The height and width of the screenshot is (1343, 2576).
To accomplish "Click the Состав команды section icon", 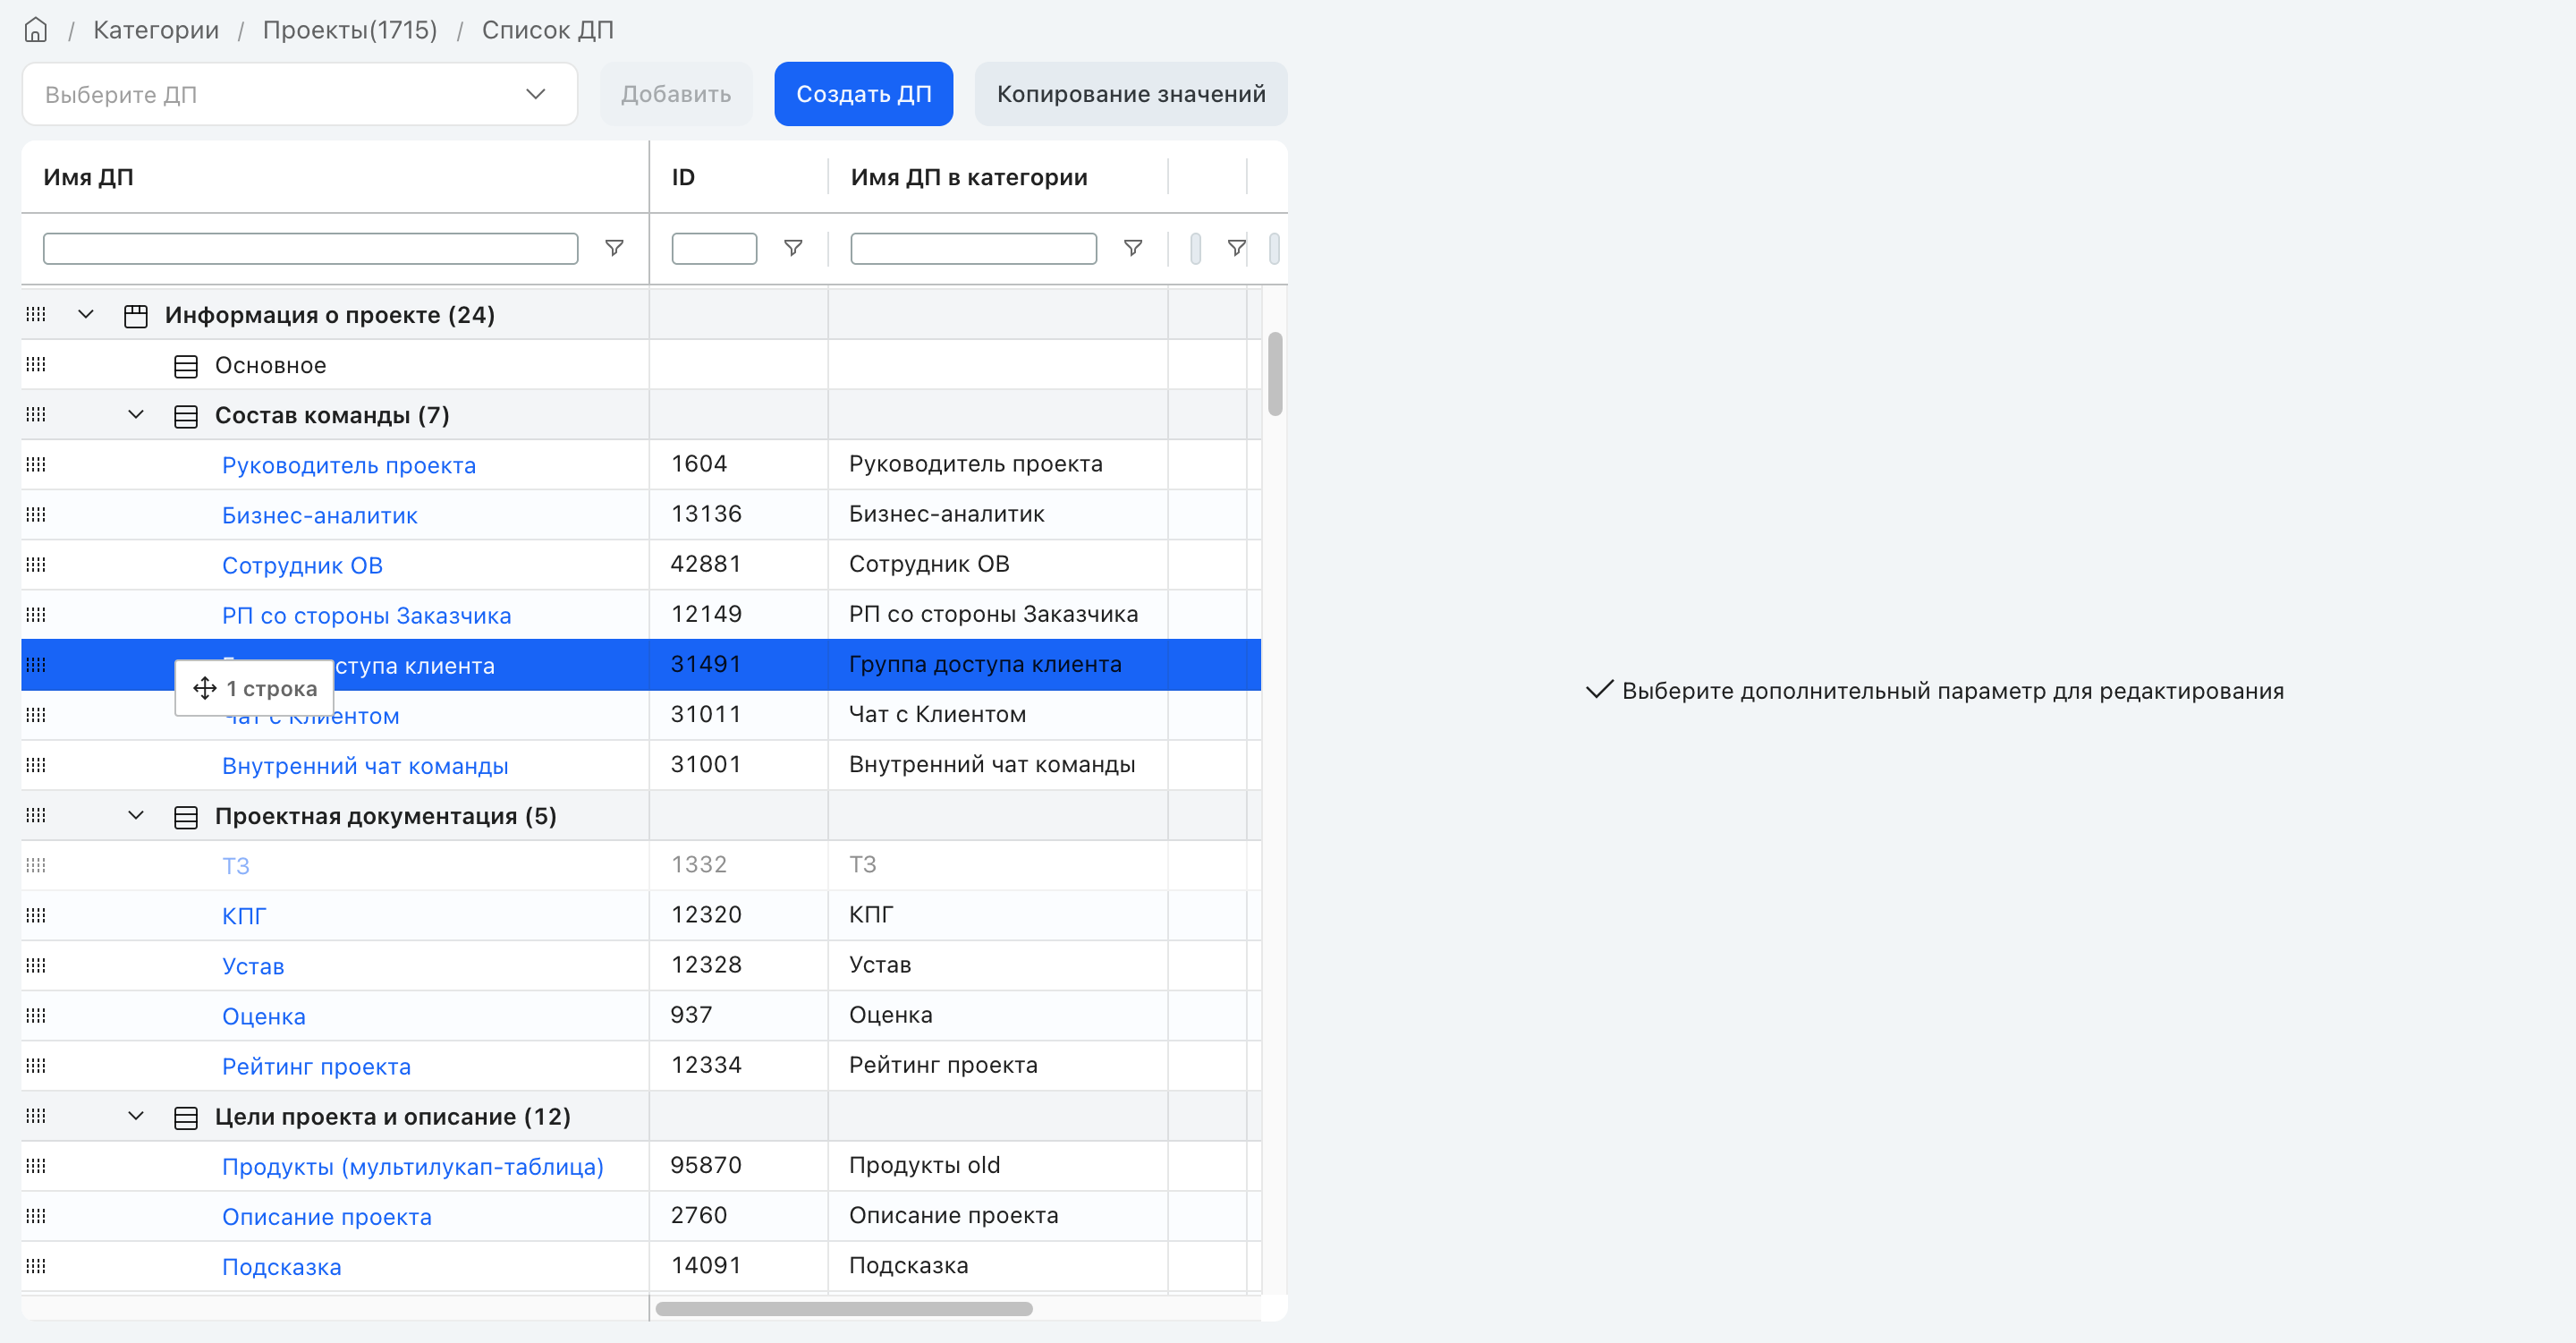I will click(186, 416).
